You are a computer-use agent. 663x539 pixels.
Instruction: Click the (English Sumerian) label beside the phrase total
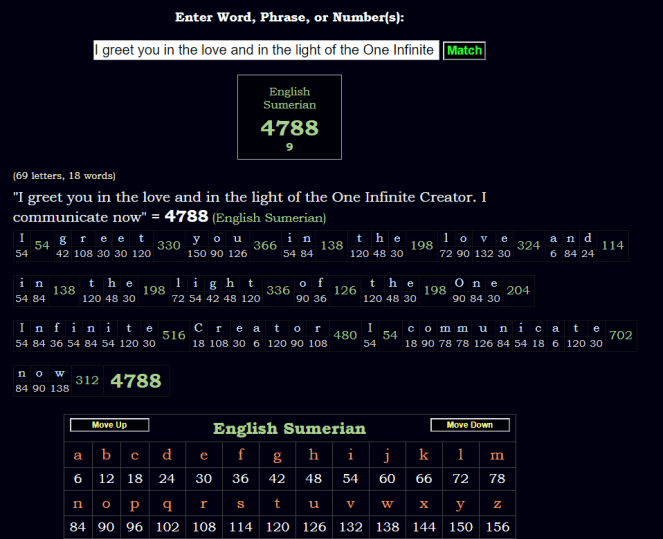[269, 217]
